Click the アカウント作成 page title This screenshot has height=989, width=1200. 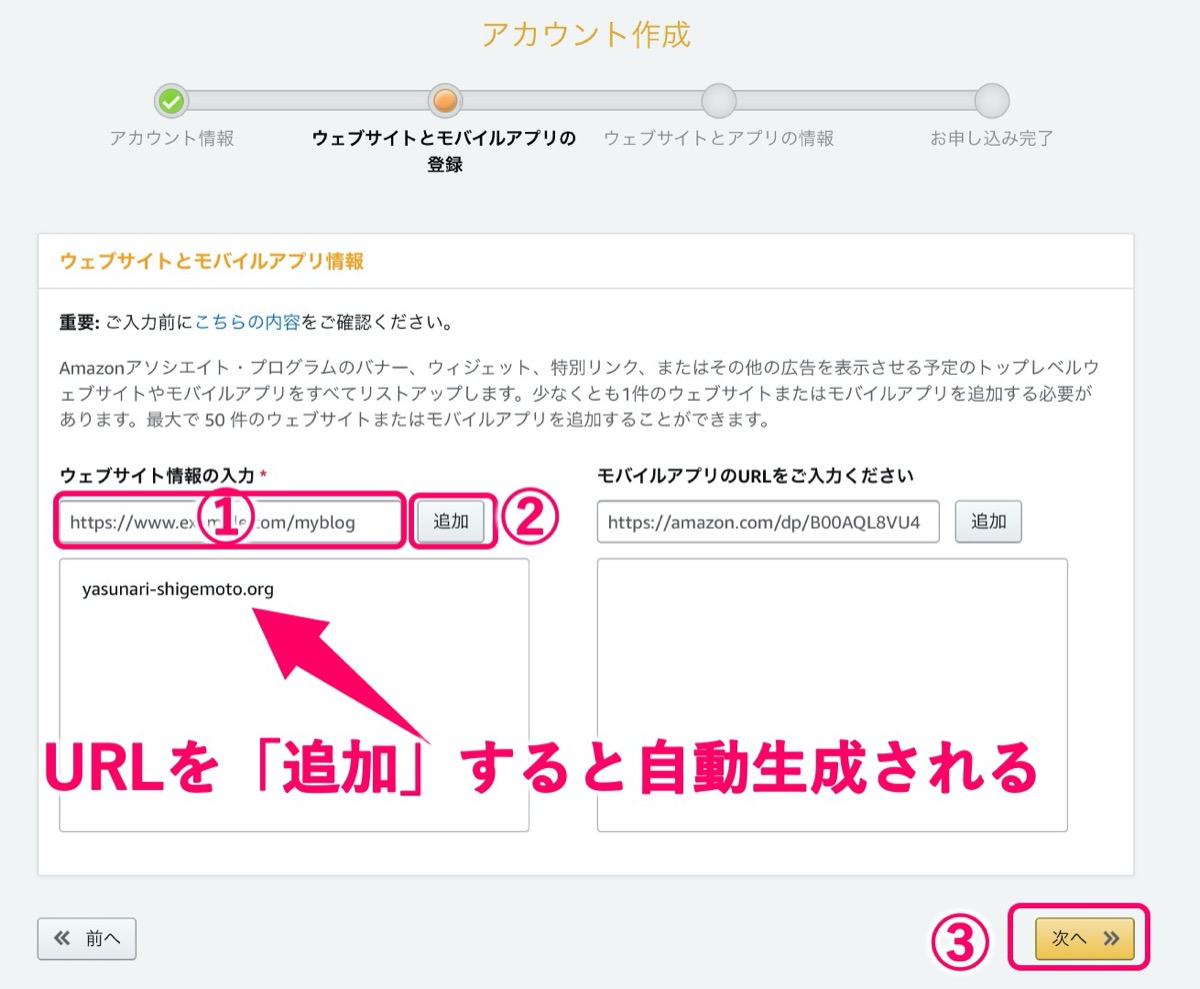point(586,34)
